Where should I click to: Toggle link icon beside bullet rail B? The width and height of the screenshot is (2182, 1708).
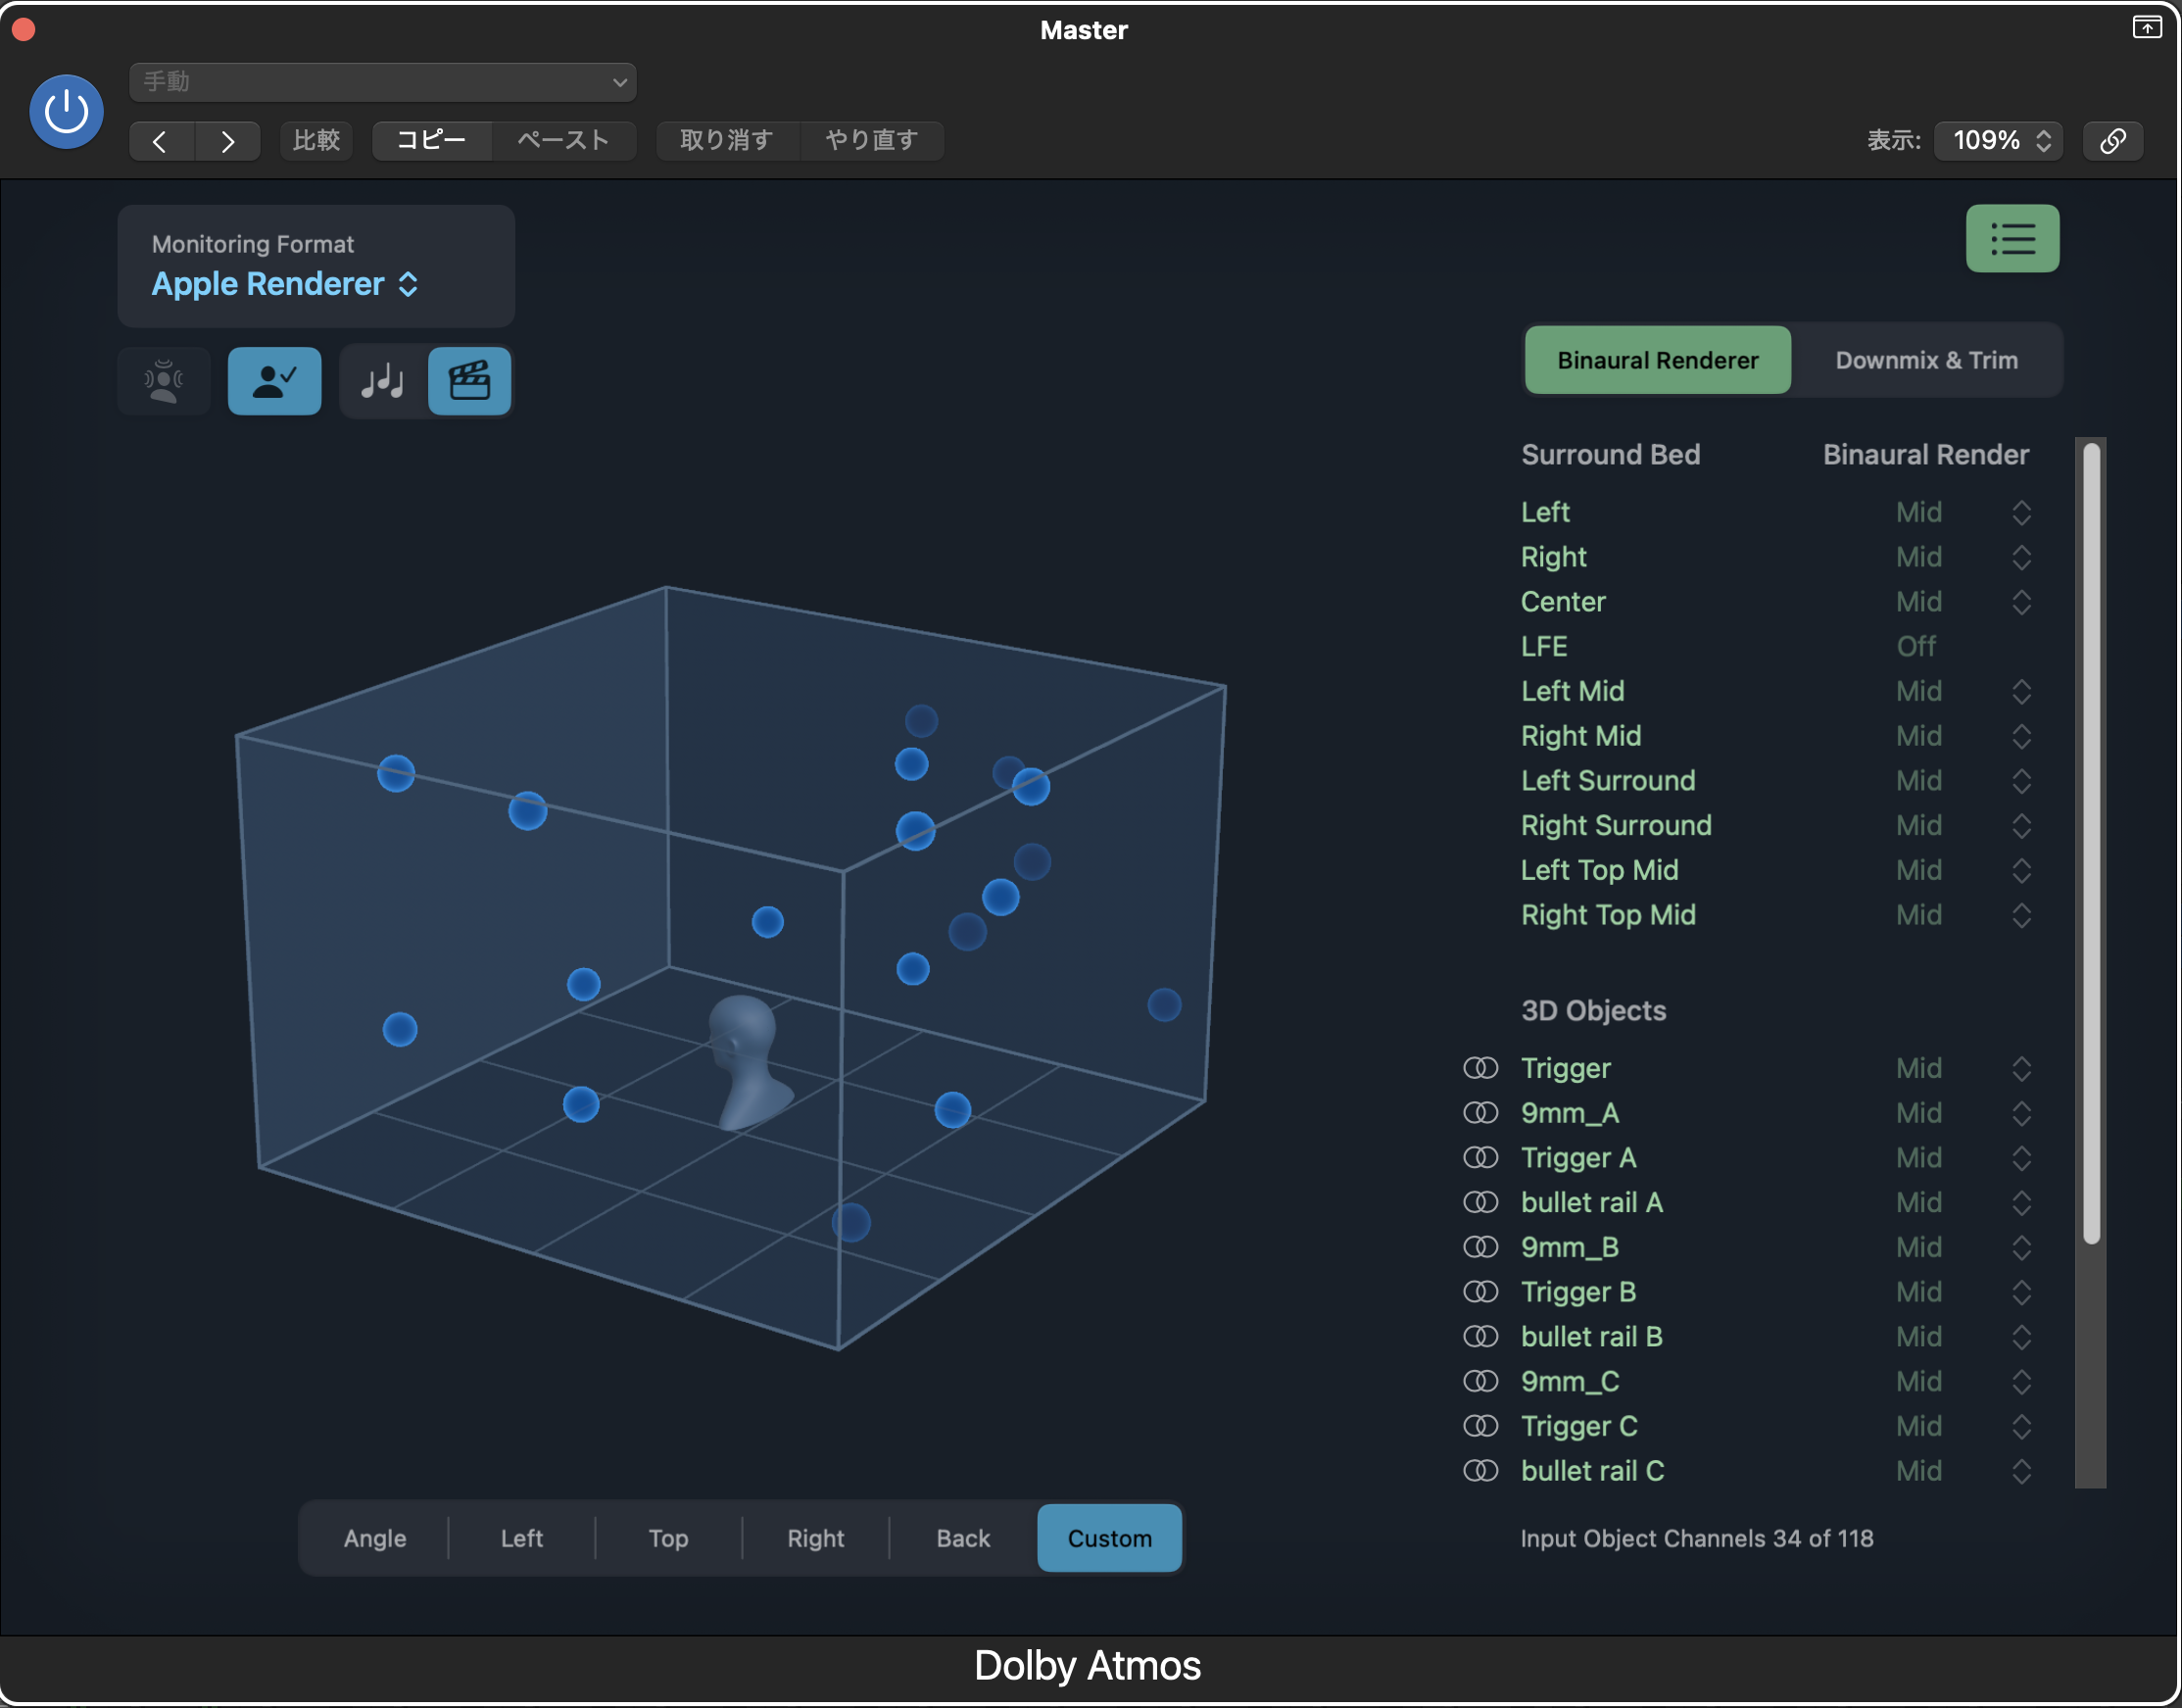(1480, 1336)
